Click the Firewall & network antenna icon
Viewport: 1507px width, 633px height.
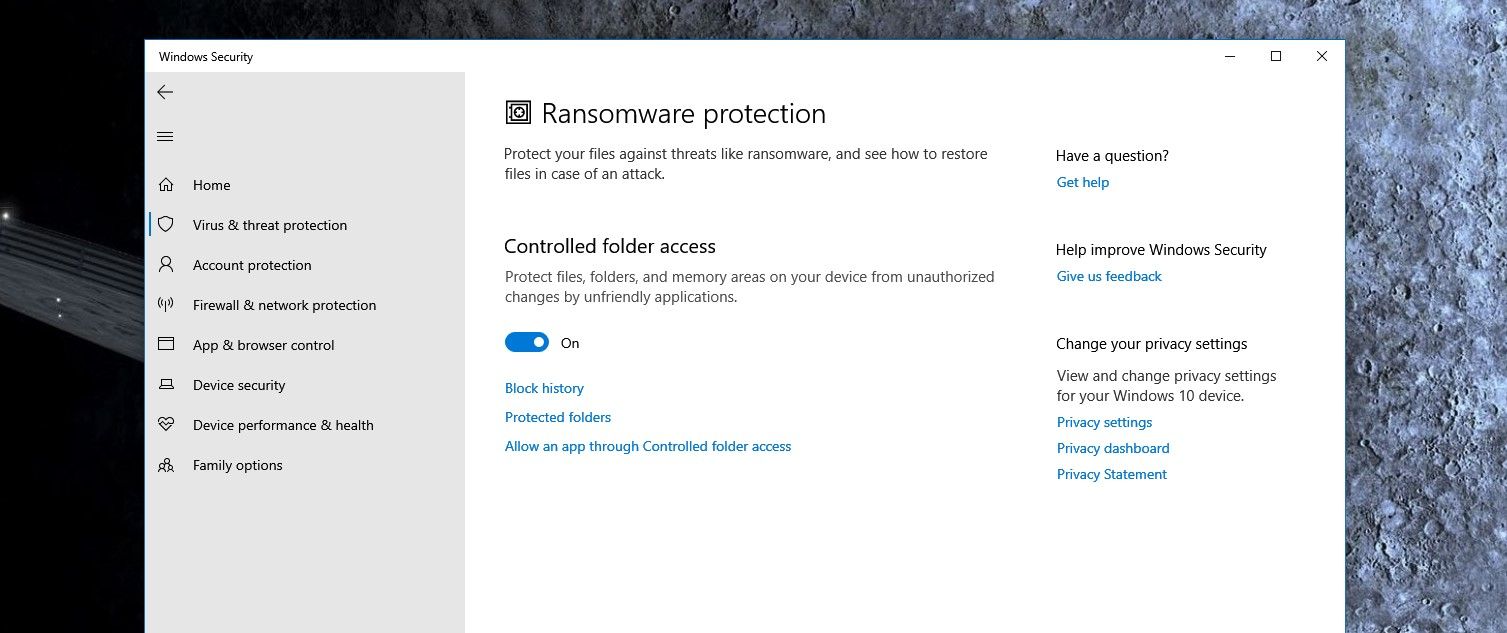tap(166, 305)
